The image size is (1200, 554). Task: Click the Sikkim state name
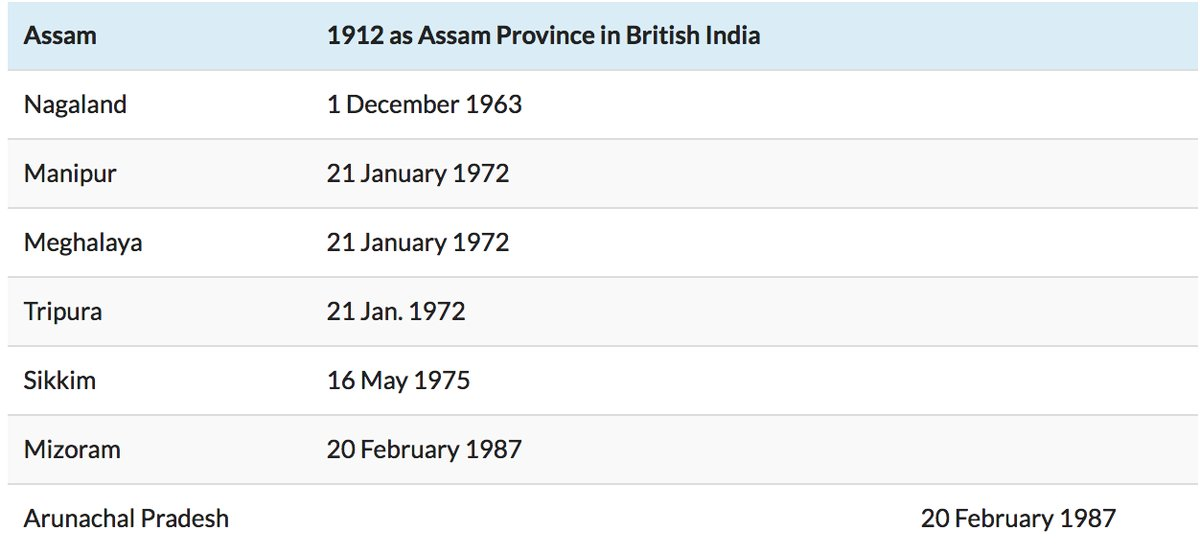point(60,380)
